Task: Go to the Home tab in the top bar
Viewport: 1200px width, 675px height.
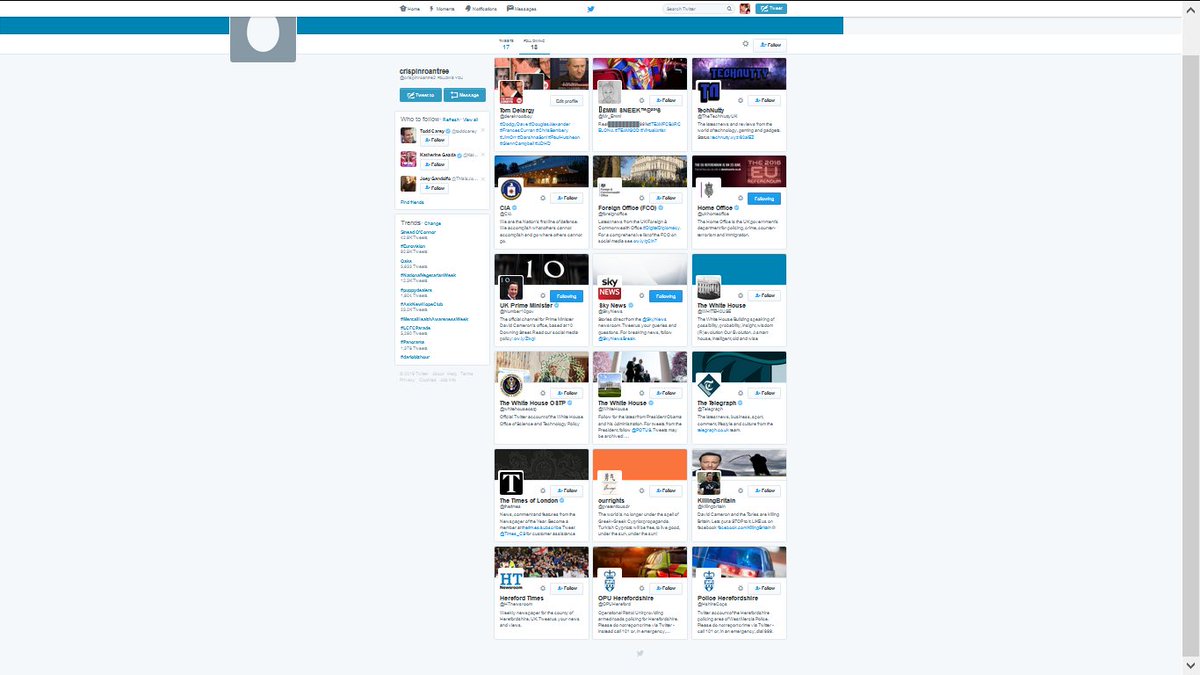Action: (409, 8)
